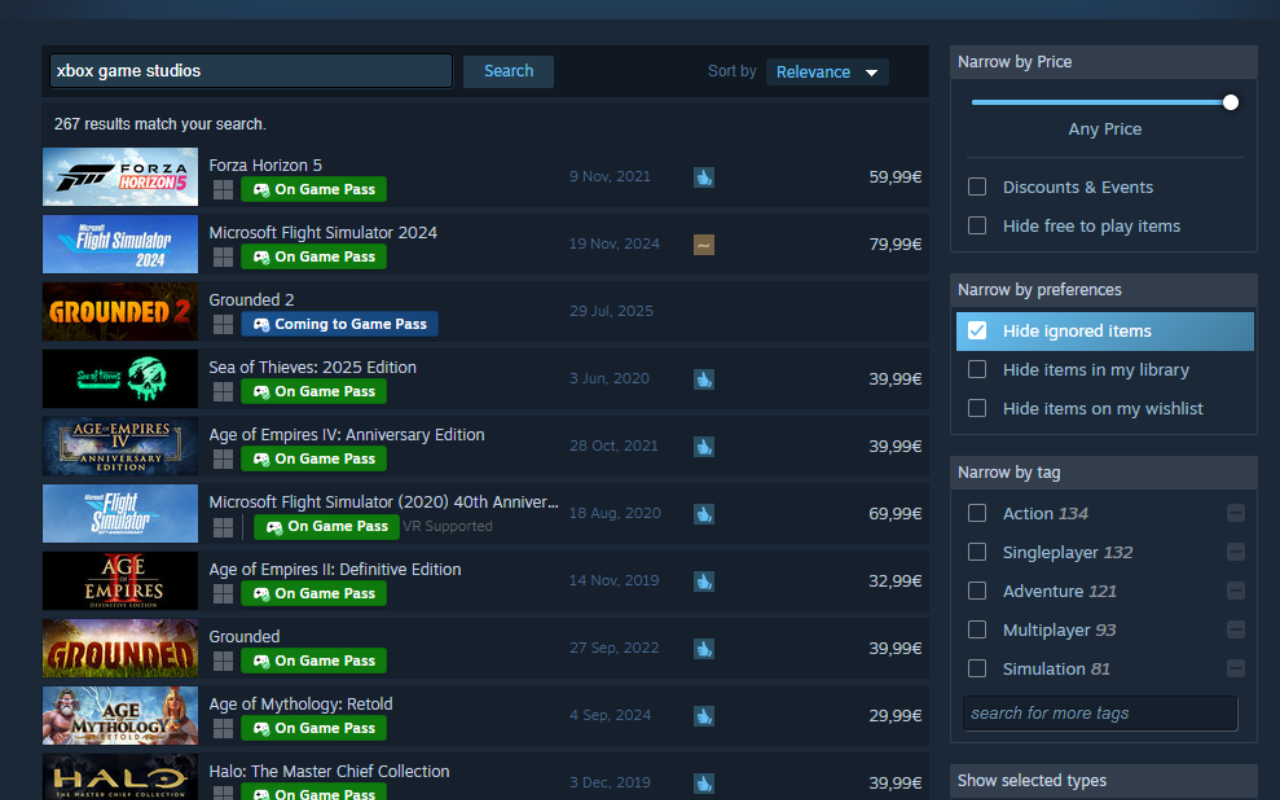Screen dimensions: 1280x800
Task: Click the 267 results match your search text
Action: (x=160, y=124)
